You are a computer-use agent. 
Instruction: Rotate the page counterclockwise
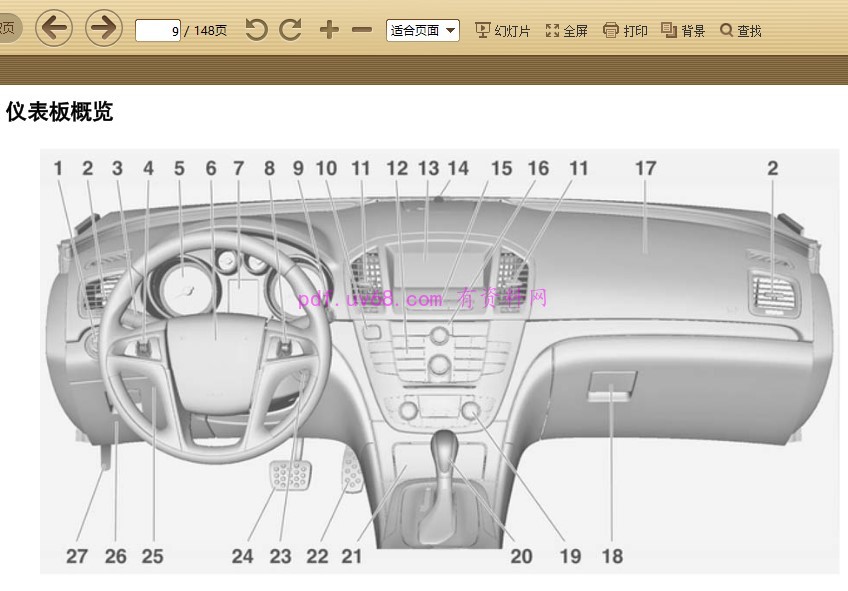click(x=256, y=30)
